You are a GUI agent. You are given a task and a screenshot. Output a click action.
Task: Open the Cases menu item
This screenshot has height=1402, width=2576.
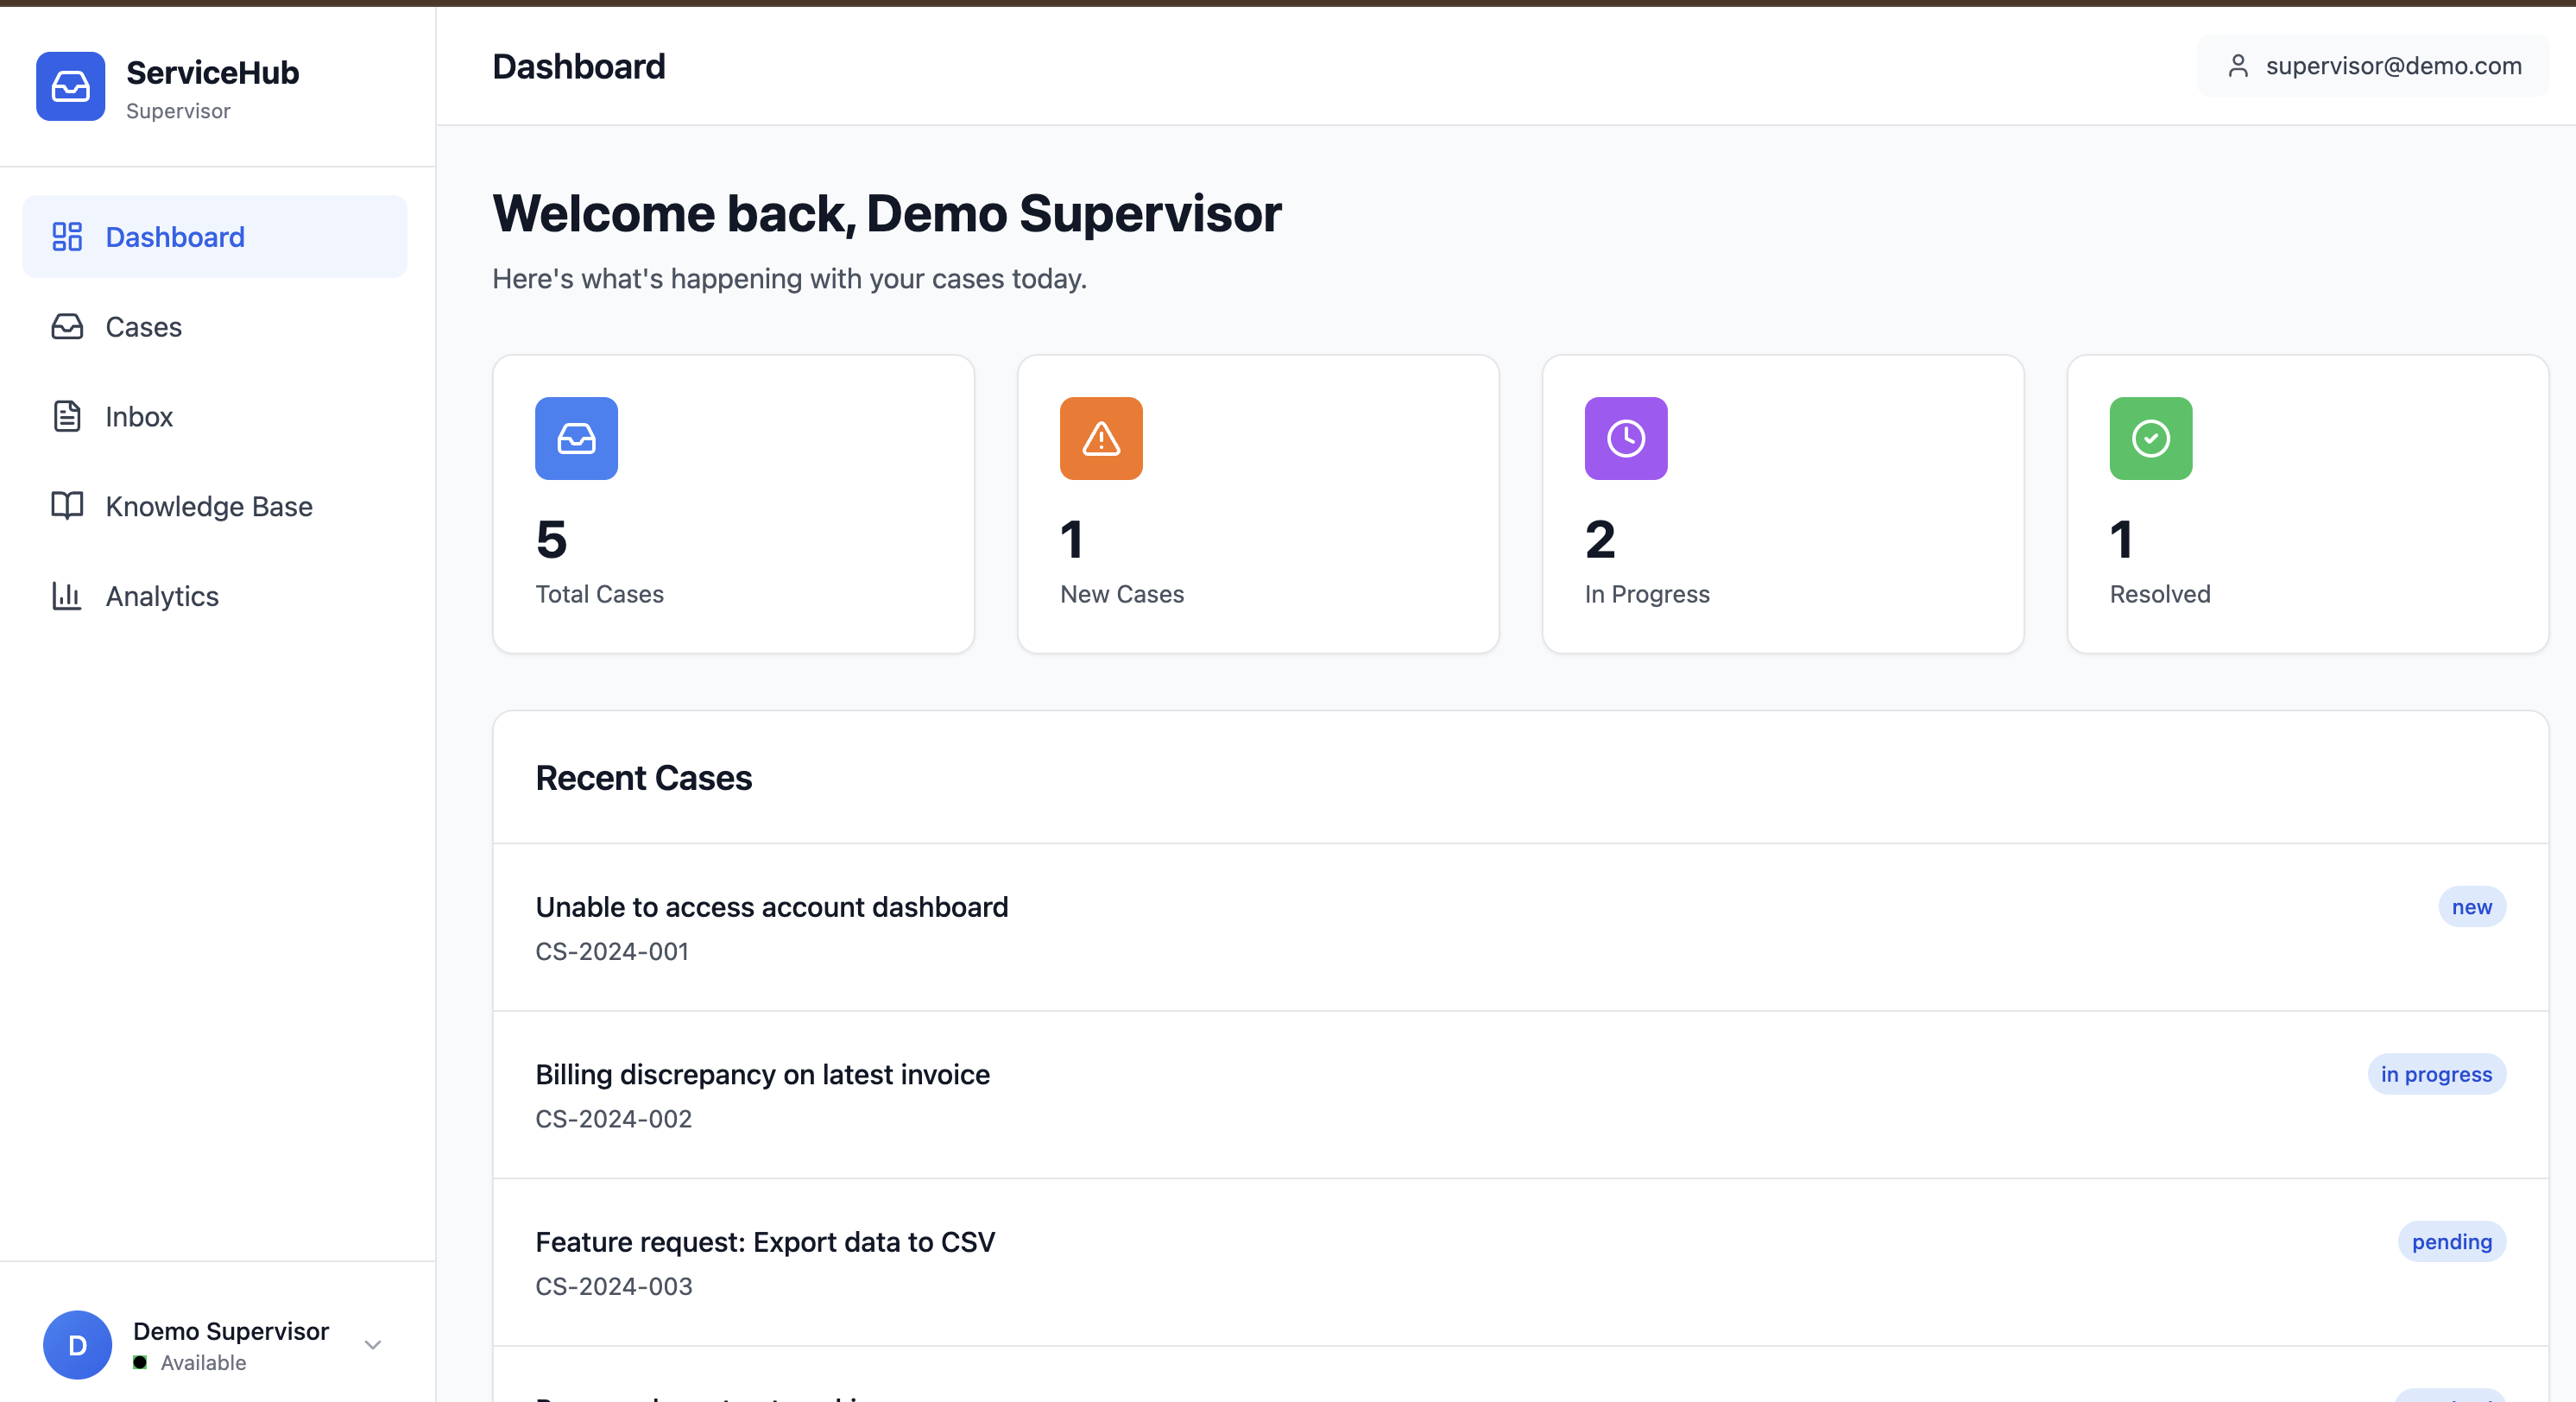(144, 327)
